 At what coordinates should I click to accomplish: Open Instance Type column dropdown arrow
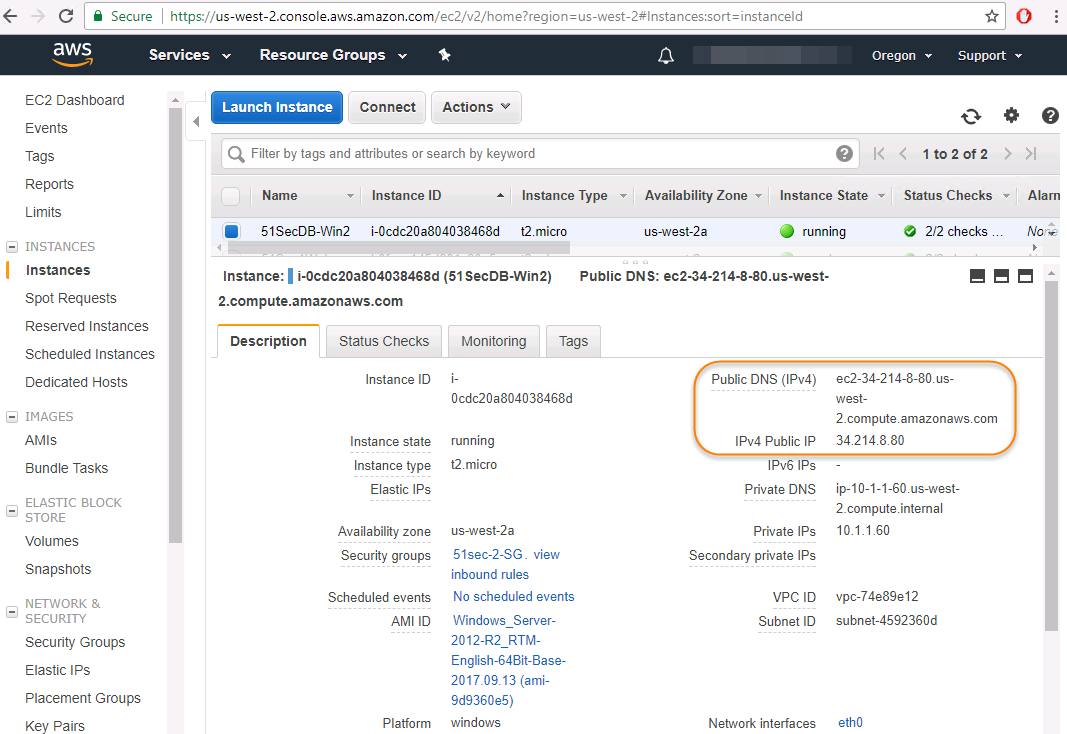623,196
